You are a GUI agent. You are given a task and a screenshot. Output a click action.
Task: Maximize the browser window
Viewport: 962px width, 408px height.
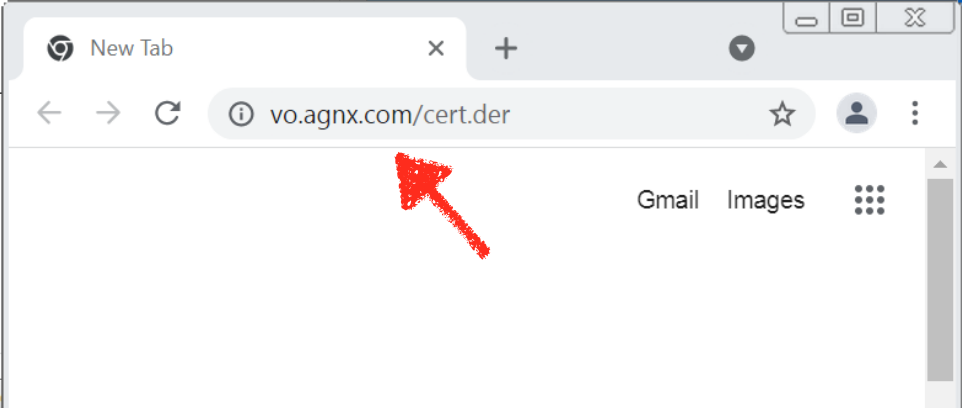pos(853,18)
